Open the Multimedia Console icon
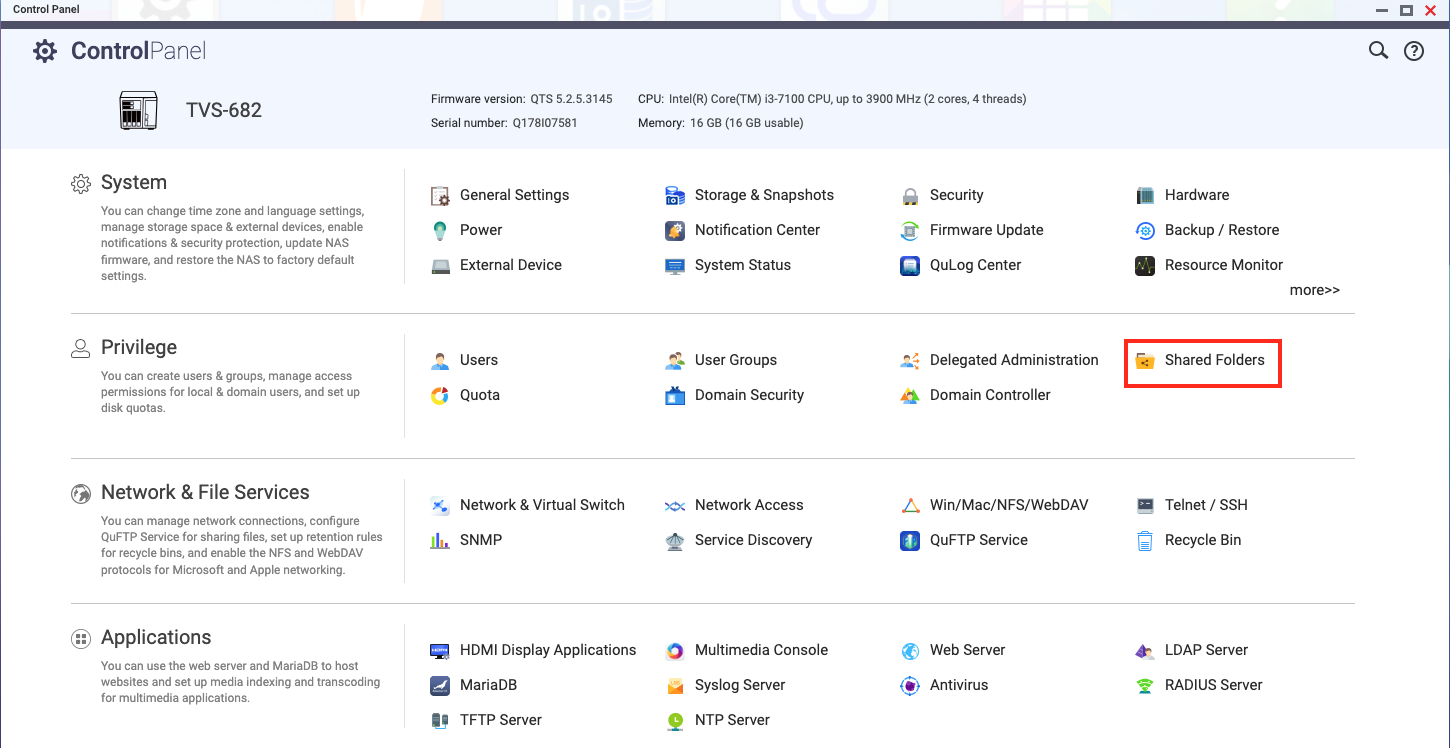1450x748 pixels. coord(675,650)
